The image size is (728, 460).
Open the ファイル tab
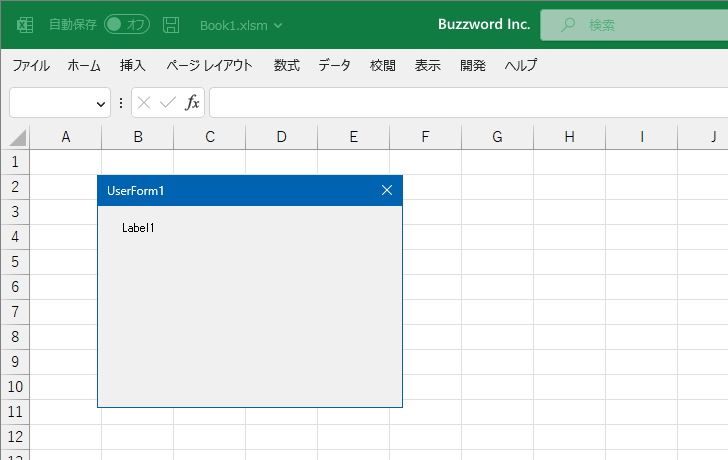coord(31,65)
